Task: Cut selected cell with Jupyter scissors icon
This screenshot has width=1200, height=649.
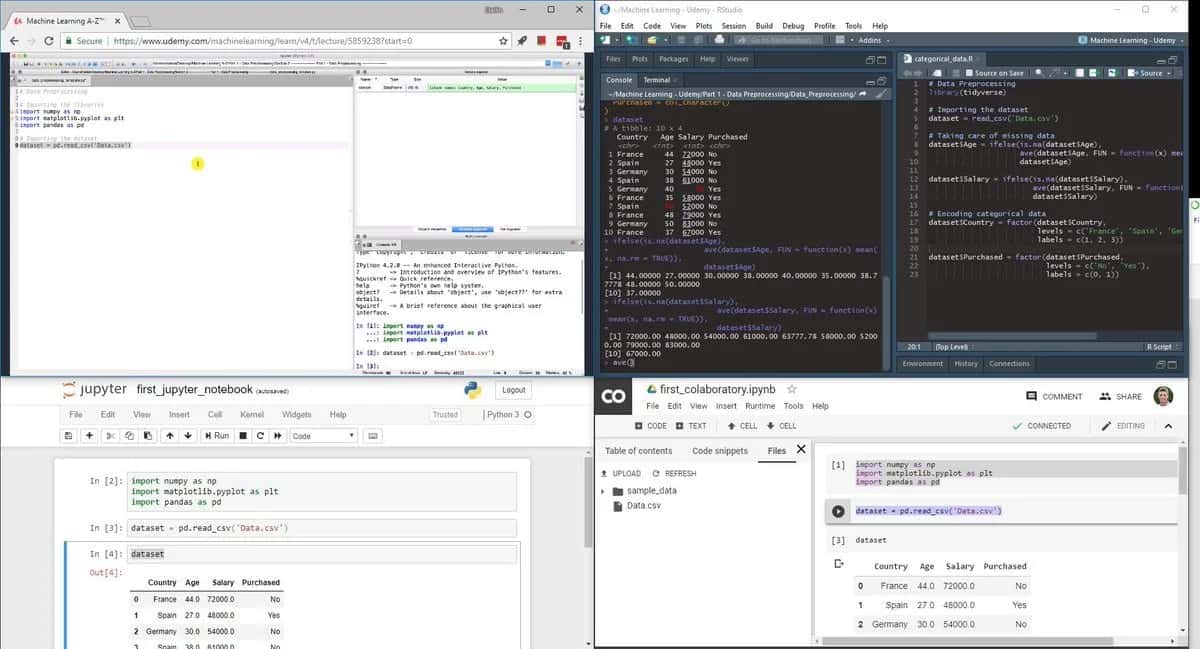Action: [111, 436]
